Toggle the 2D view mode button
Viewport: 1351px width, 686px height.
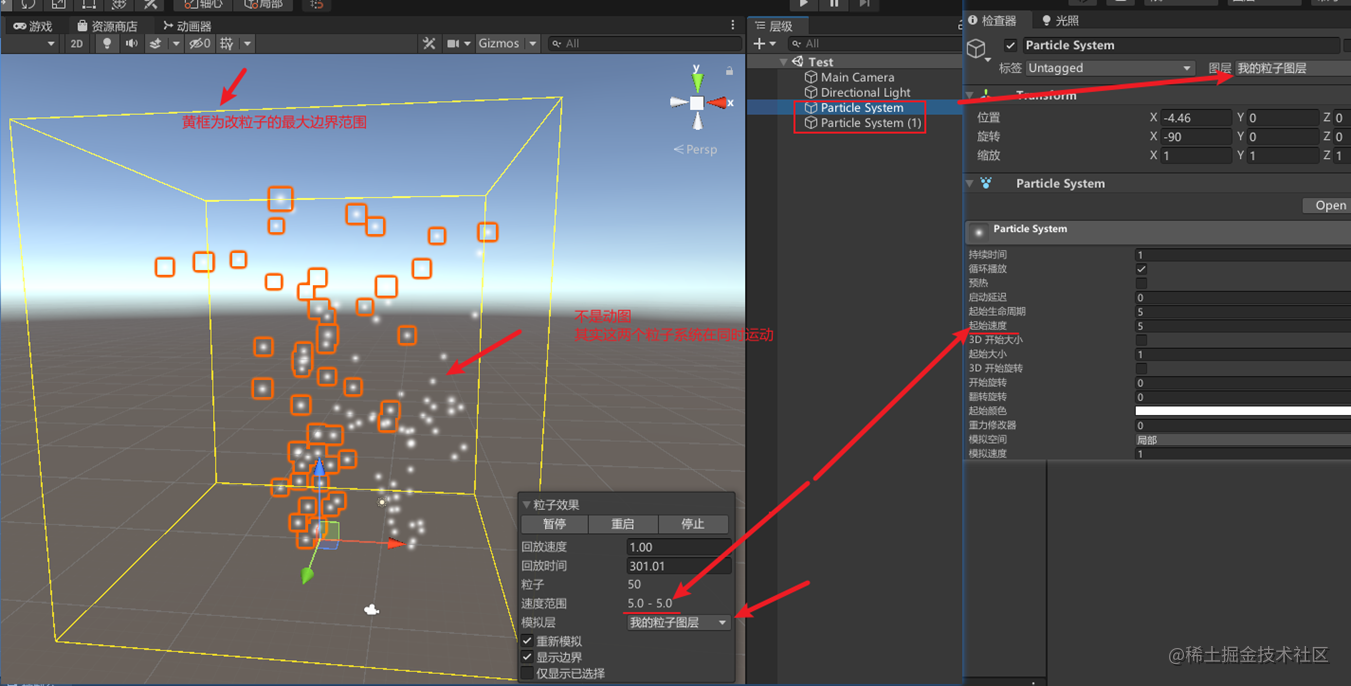pyautogui.click(x=76, y=44)
